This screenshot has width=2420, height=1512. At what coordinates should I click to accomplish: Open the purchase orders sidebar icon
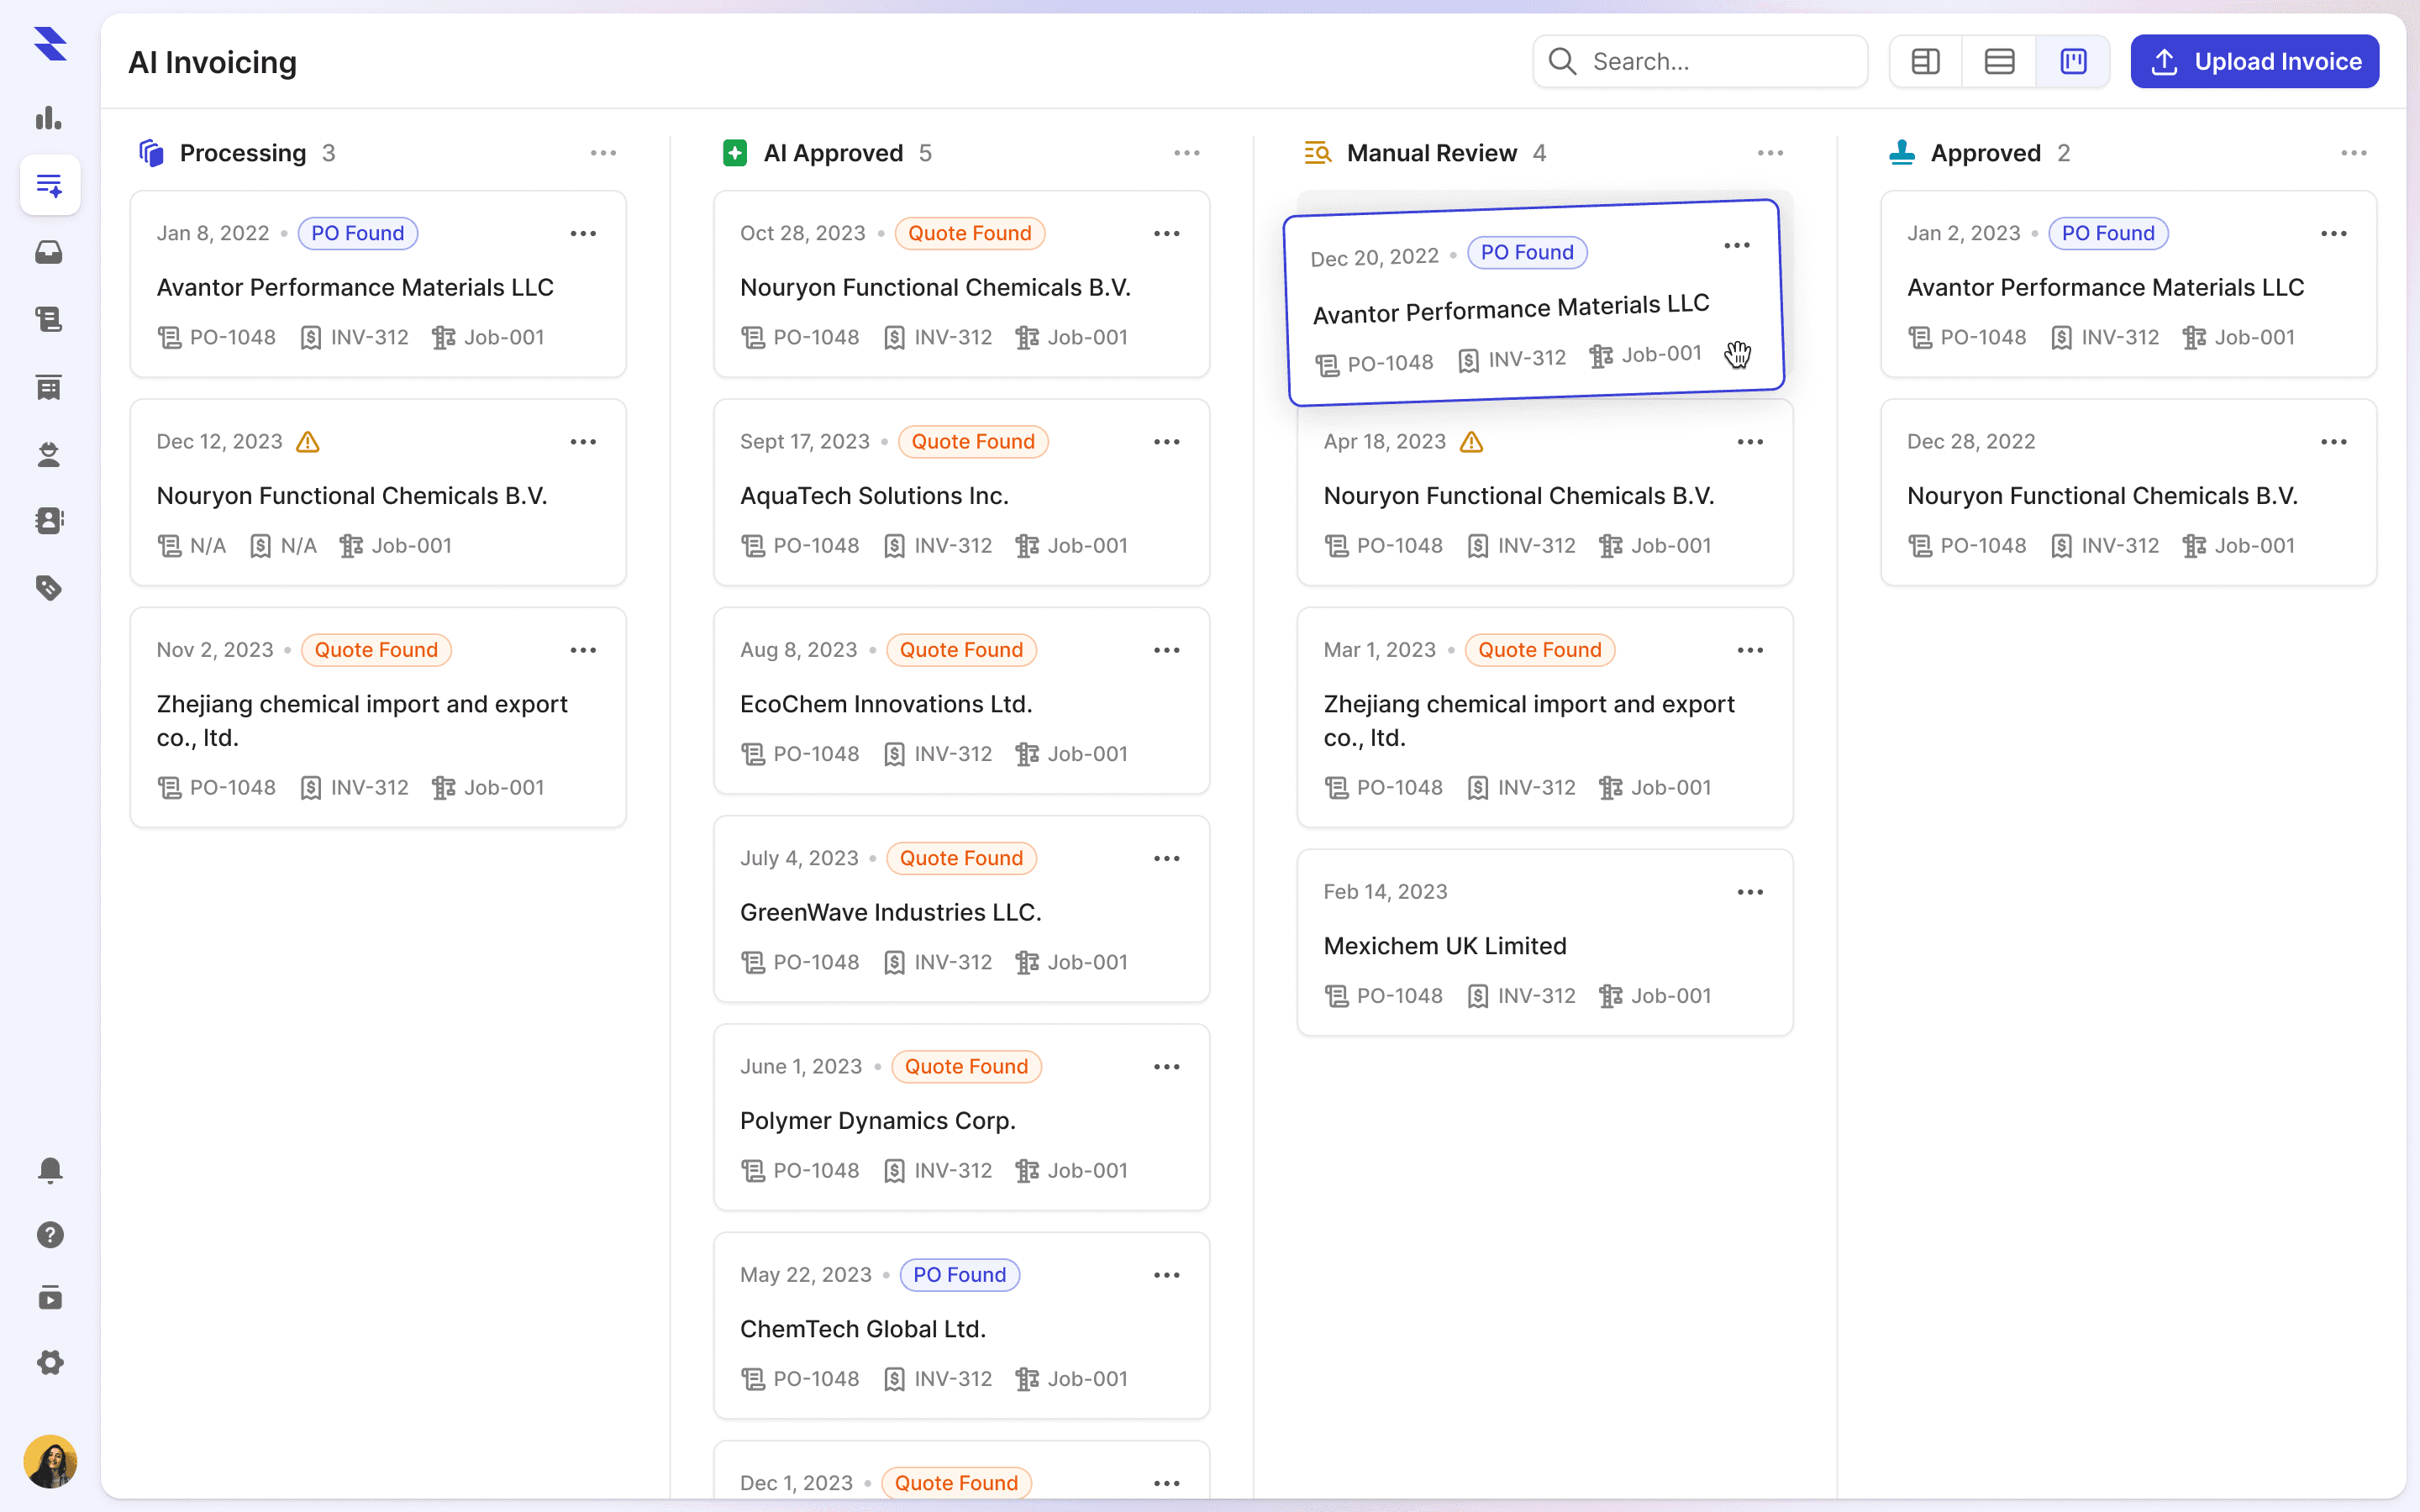[49, 319]
